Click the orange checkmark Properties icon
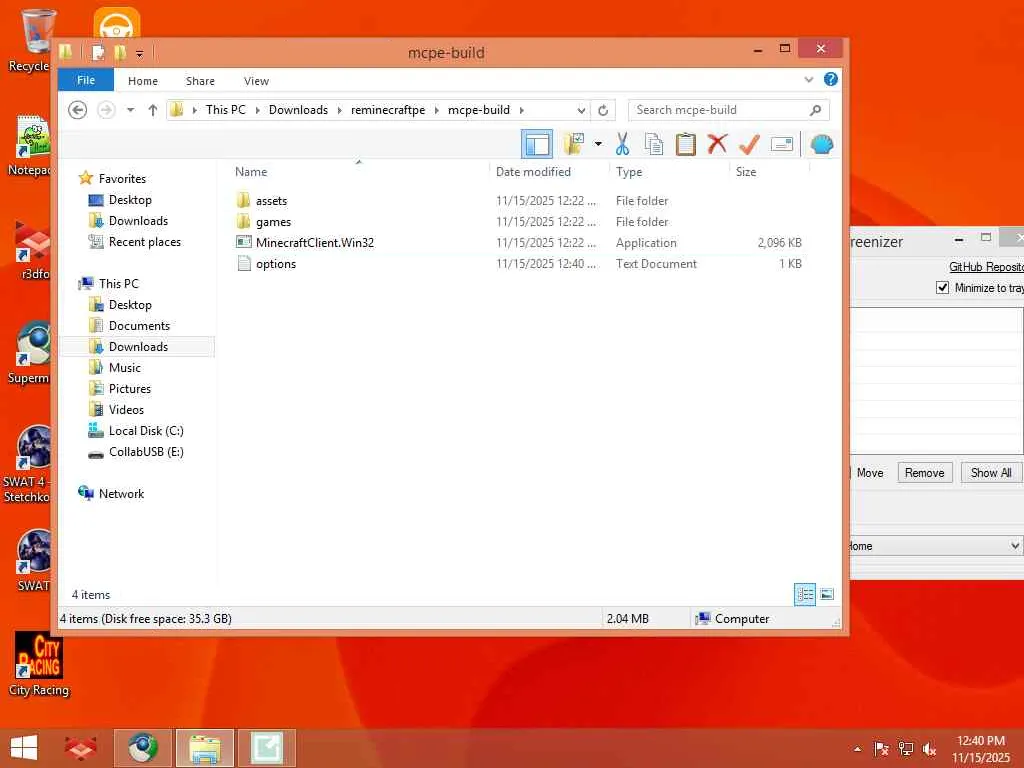This screenshot has height=768, width=1024. click(749, 144)
